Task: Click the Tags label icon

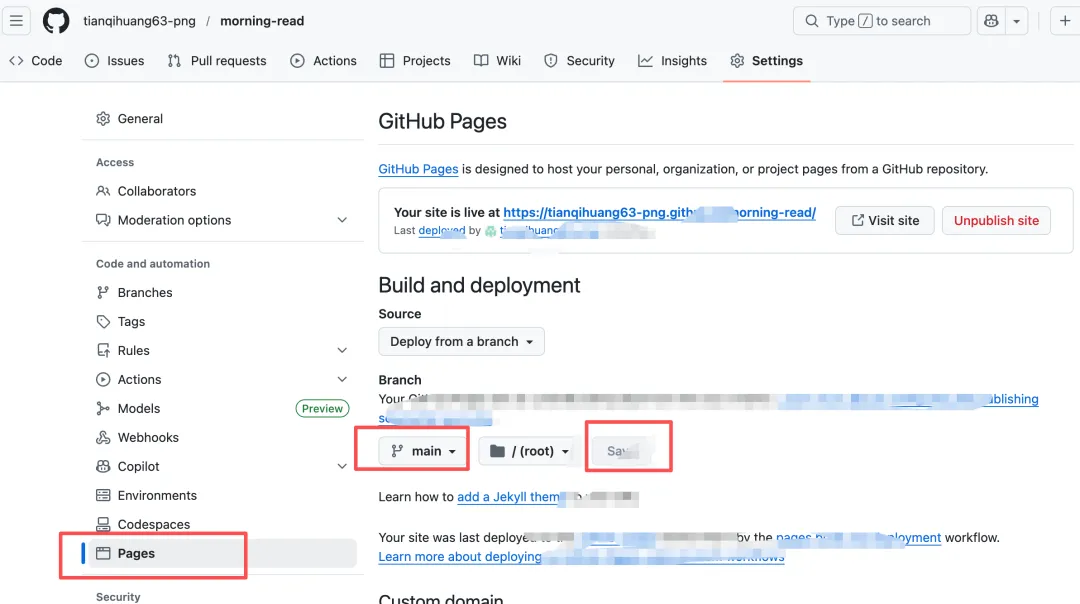Action: pos(103,322)
